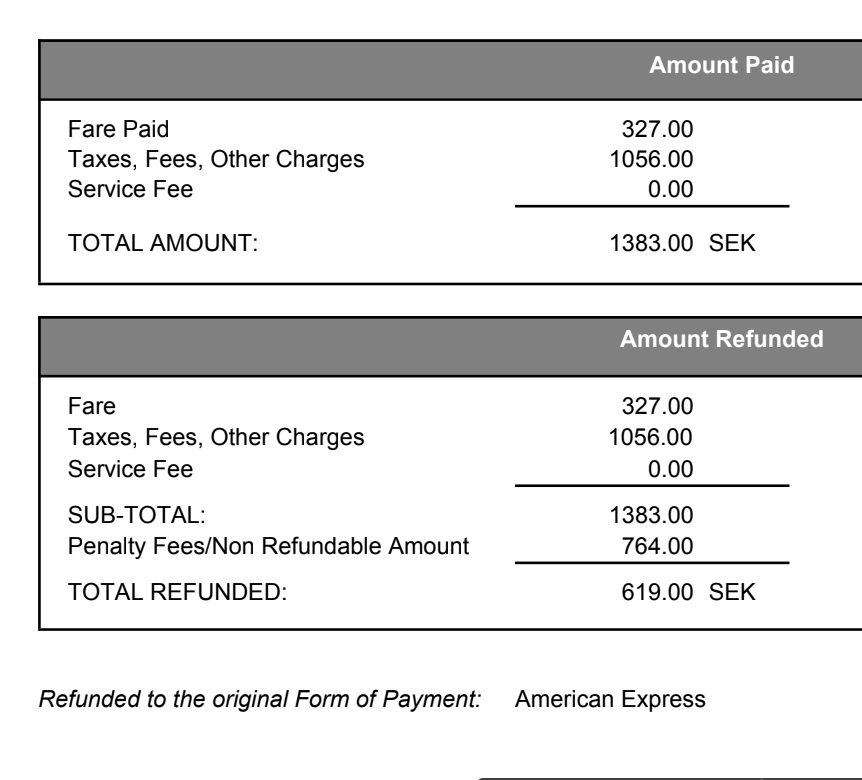Select the Fare Paid label
Screen dimensions: 862x780
click(x=118, y=130)
